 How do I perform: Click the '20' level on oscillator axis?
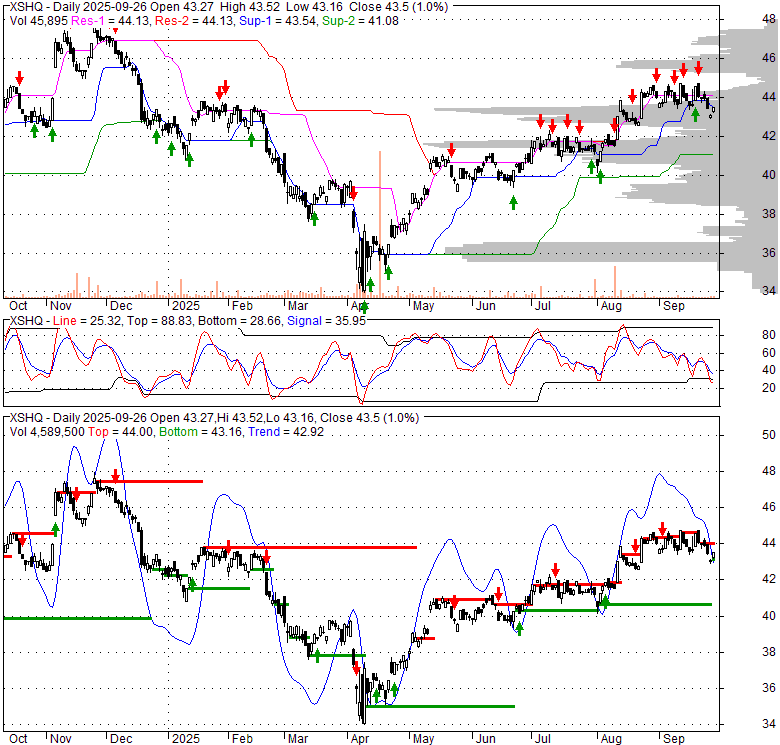(x=769, y=388)
